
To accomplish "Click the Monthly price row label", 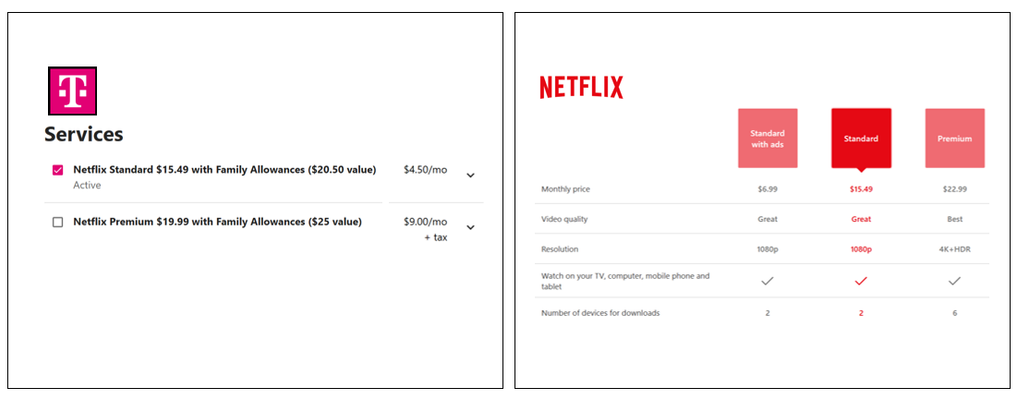I will 565,189.
